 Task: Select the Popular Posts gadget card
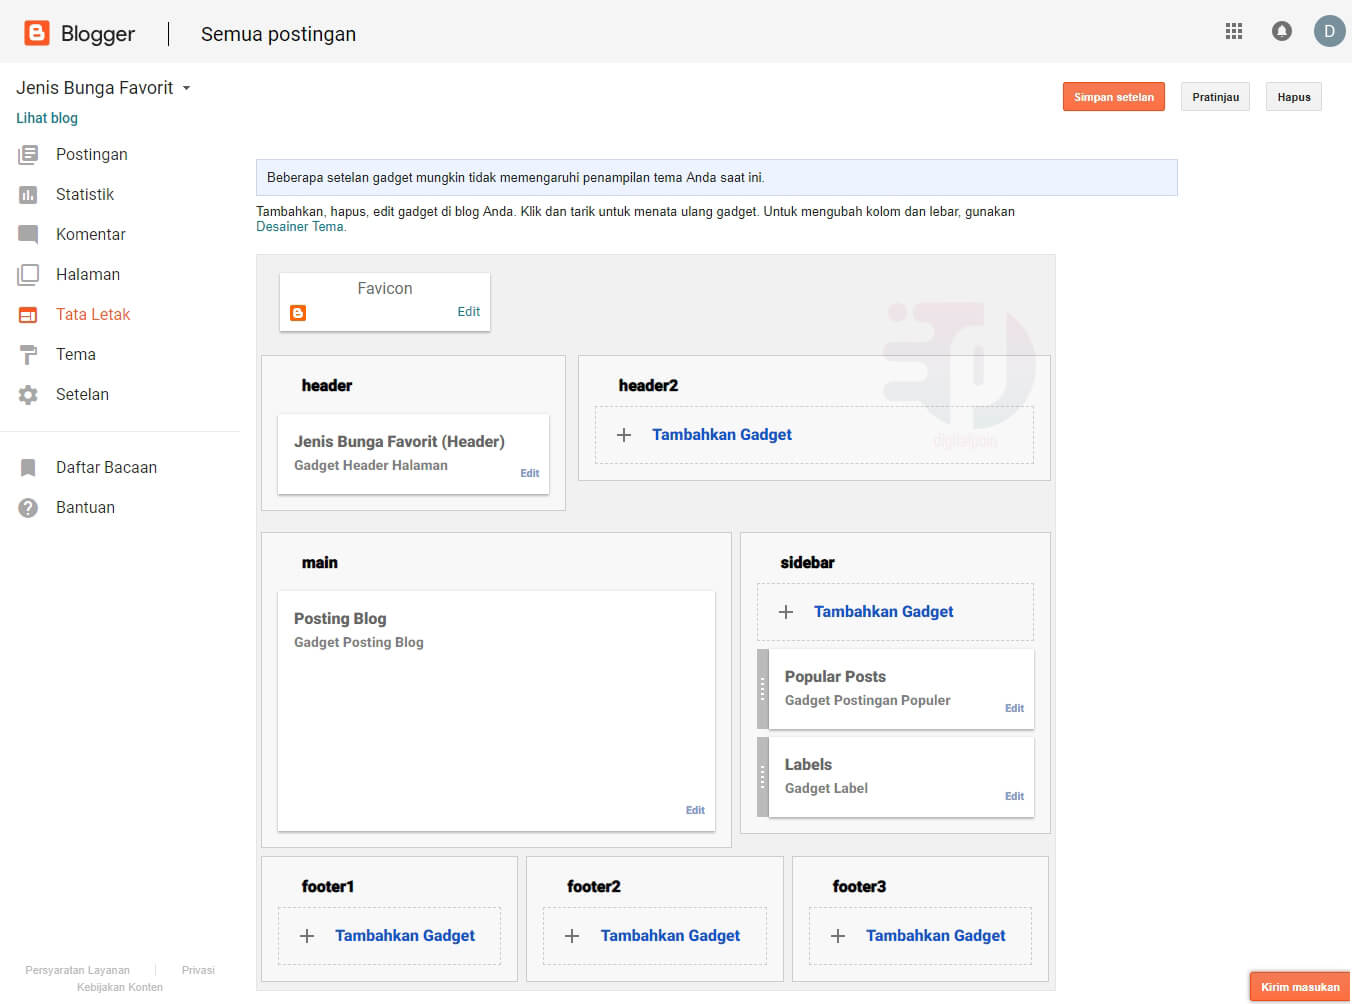pos(901,689)
